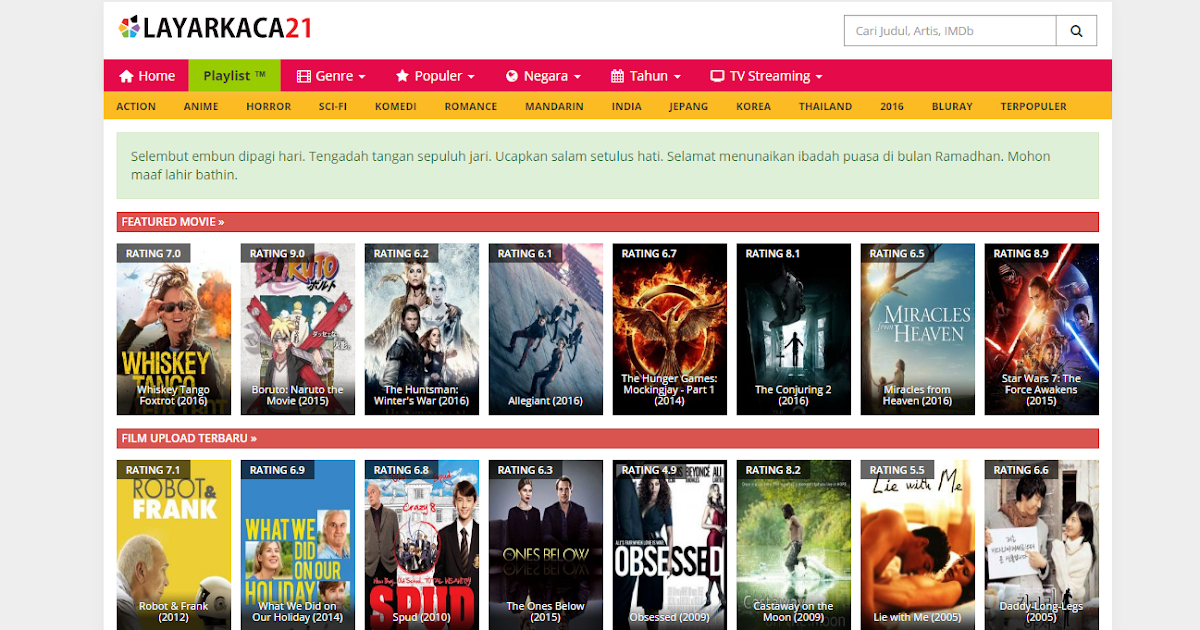Expand the Tahun dropdown
Image resolution: width=1200 pixels, height=630 pixels.
(645, 75)
